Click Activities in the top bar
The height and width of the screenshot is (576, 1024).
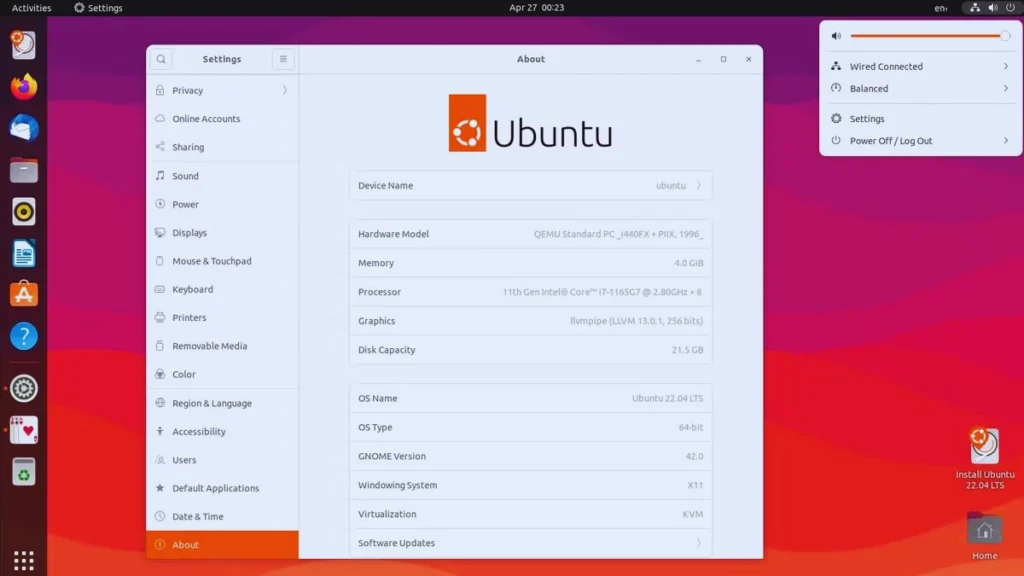pyautogui.click(x=30, y=7)
